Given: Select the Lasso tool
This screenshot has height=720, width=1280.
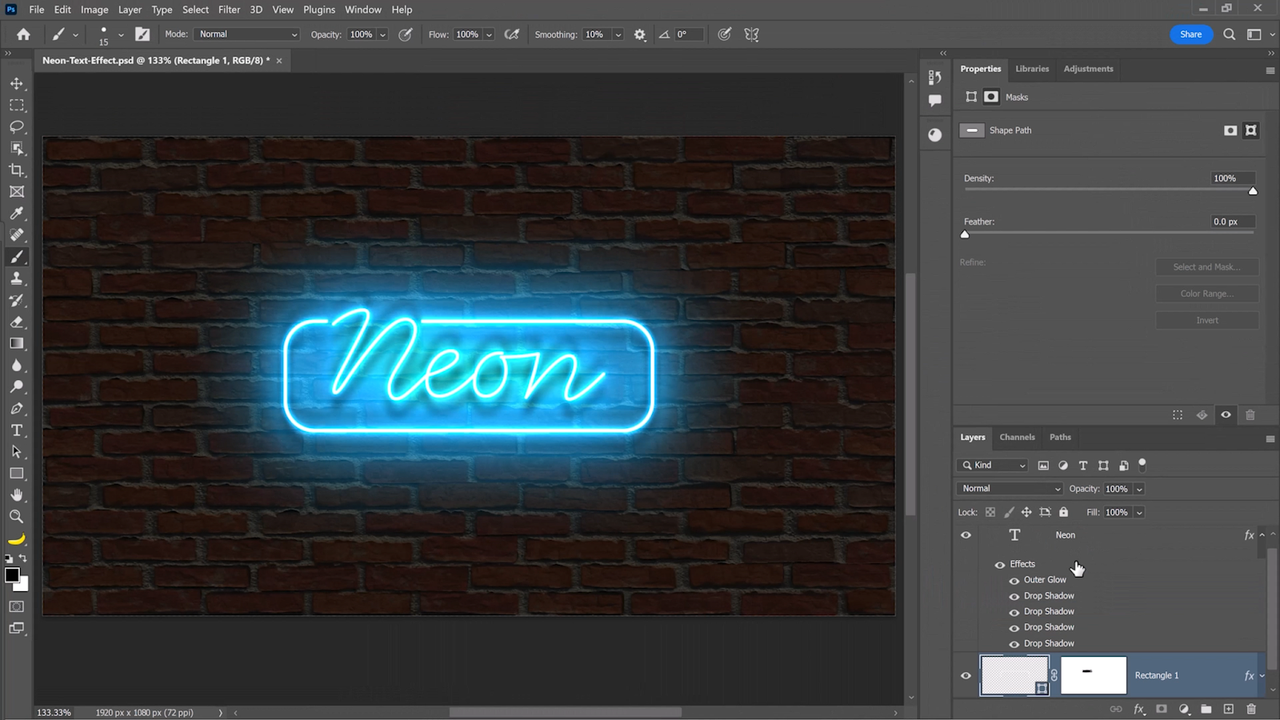Looking at the screenshot, I should [x=16, y=126].
